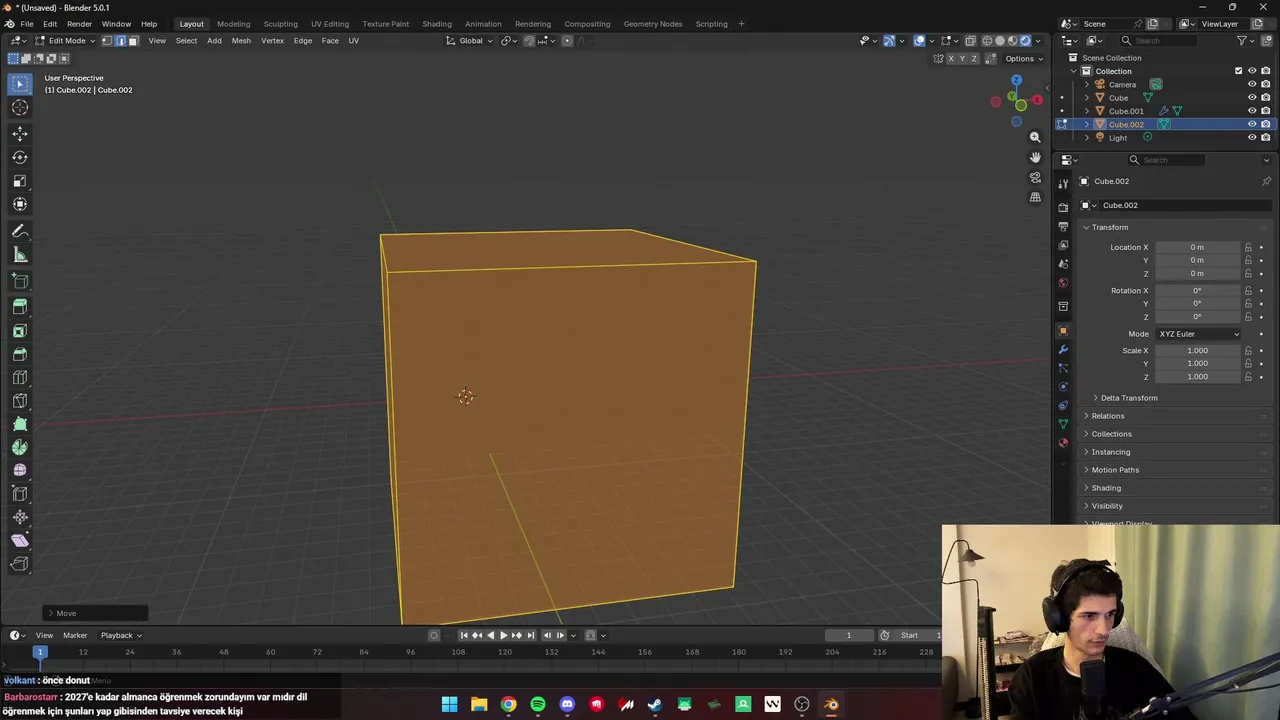Open the Material properties tab

pos(1063,442)
